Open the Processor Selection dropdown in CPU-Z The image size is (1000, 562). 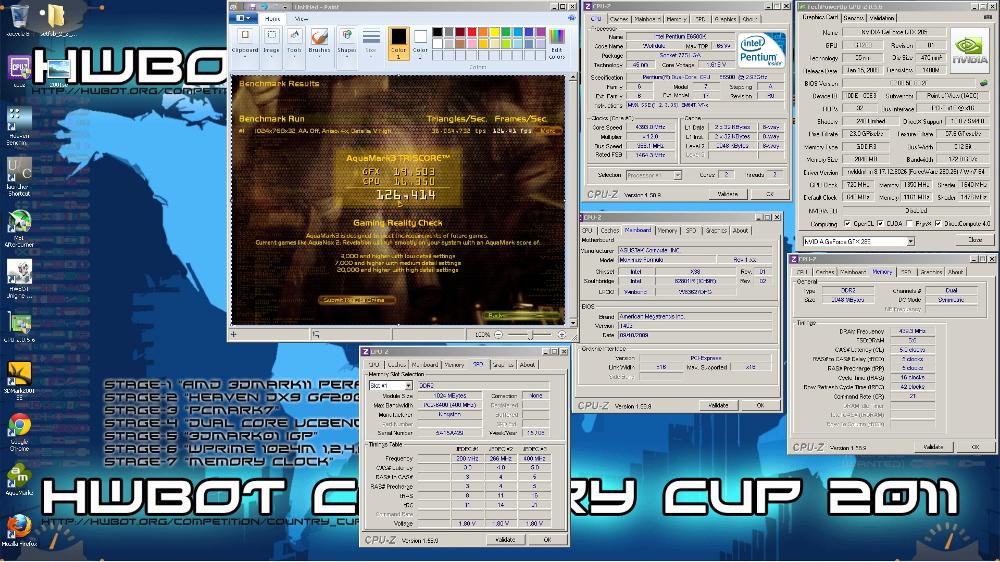[677, 175]
